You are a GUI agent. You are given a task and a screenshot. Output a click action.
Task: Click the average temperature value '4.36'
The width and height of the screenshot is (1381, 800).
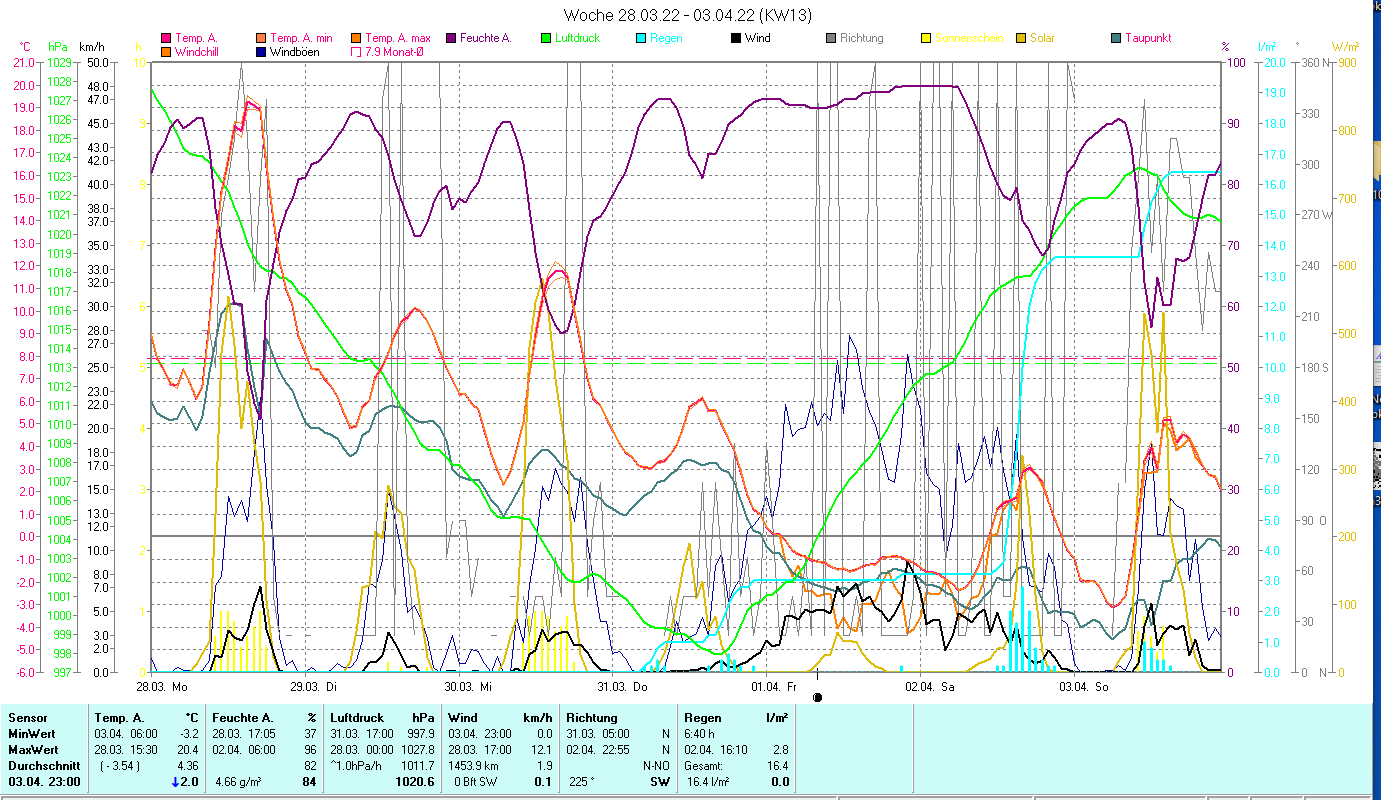click(188, 765)
